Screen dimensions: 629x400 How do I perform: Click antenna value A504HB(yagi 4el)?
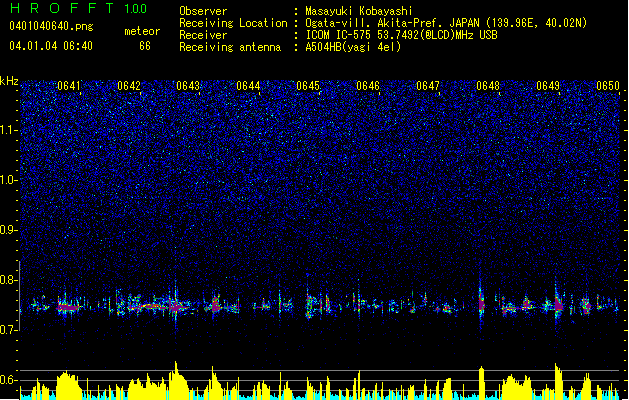point(353,47)
